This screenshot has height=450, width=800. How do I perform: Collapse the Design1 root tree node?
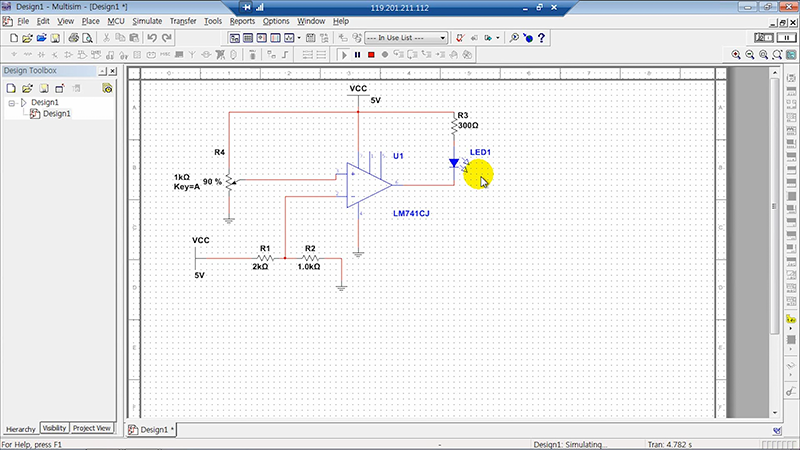tap(11, 102)
